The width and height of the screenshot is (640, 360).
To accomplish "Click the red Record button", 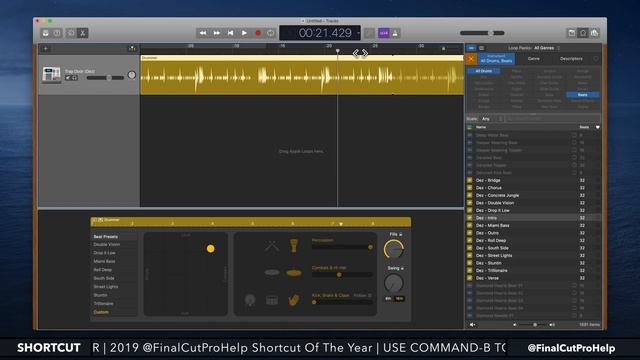I will click(258, 33).
